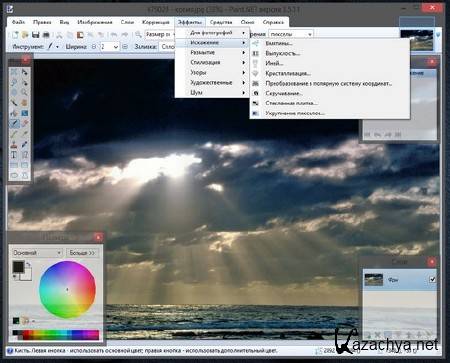Choose Кристаллизация distortion effect
The image size is (450, 363).
pyautogui.click(x=330, y=73)
